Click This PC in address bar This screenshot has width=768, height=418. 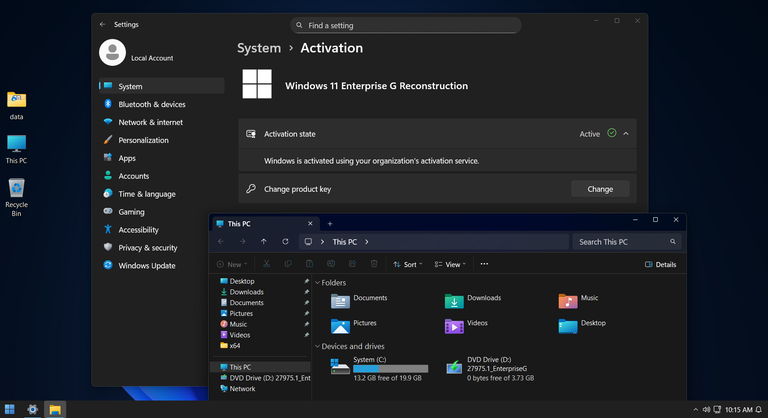344,242
